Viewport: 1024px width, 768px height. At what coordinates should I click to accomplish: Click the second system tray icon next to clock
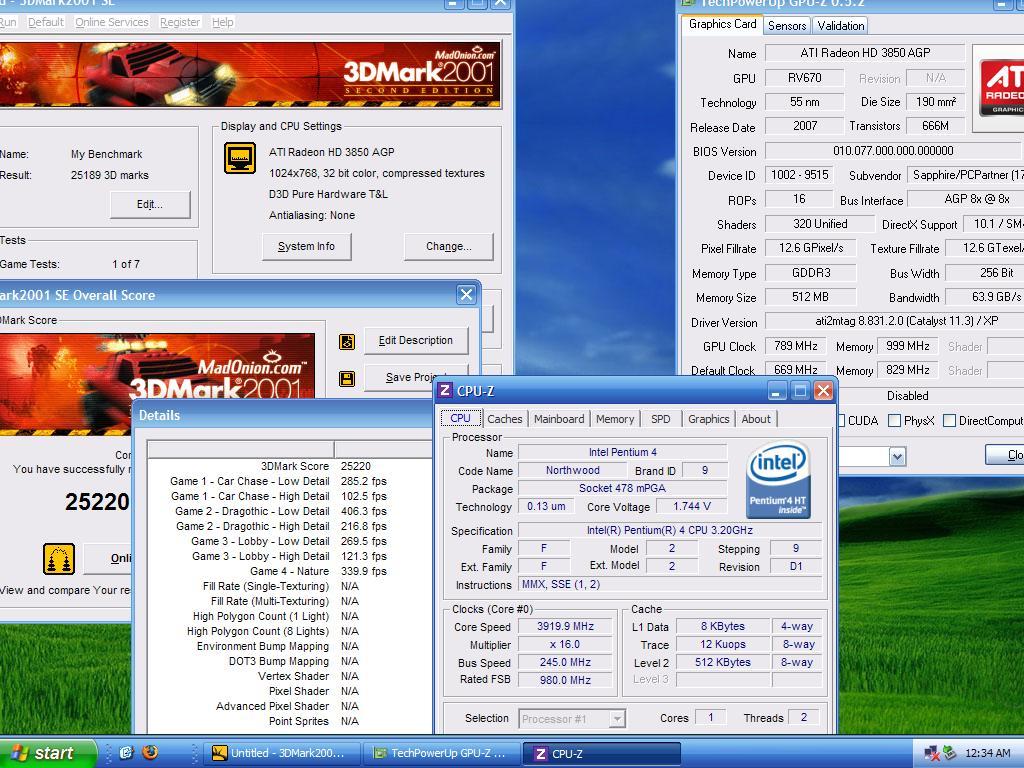[x=949, y=753]
